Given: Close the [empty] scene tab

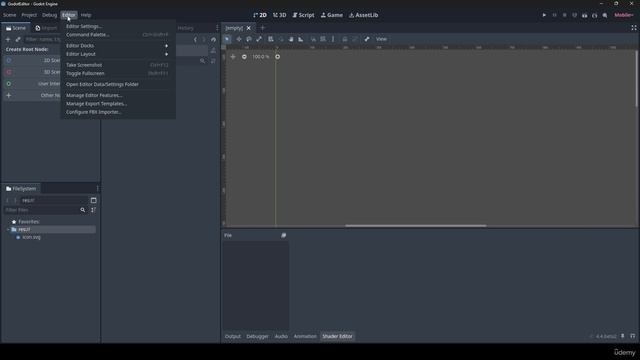Looking at the screenshot, I should [249, 28].
